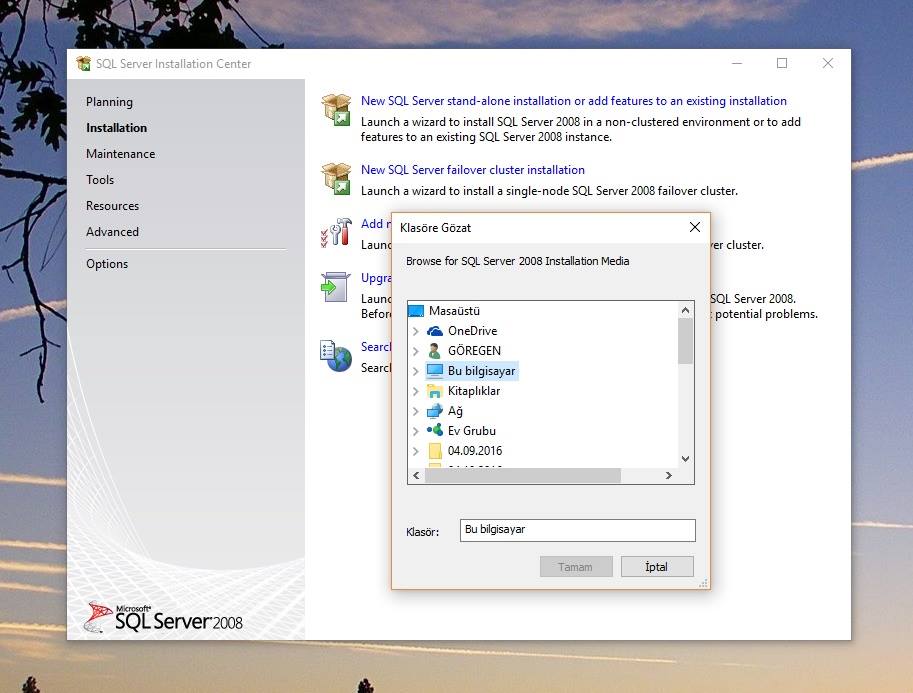The image size is (913, 693).
Task: Expand the Ev Grubu tree node
Action: (x=416, y=431)
